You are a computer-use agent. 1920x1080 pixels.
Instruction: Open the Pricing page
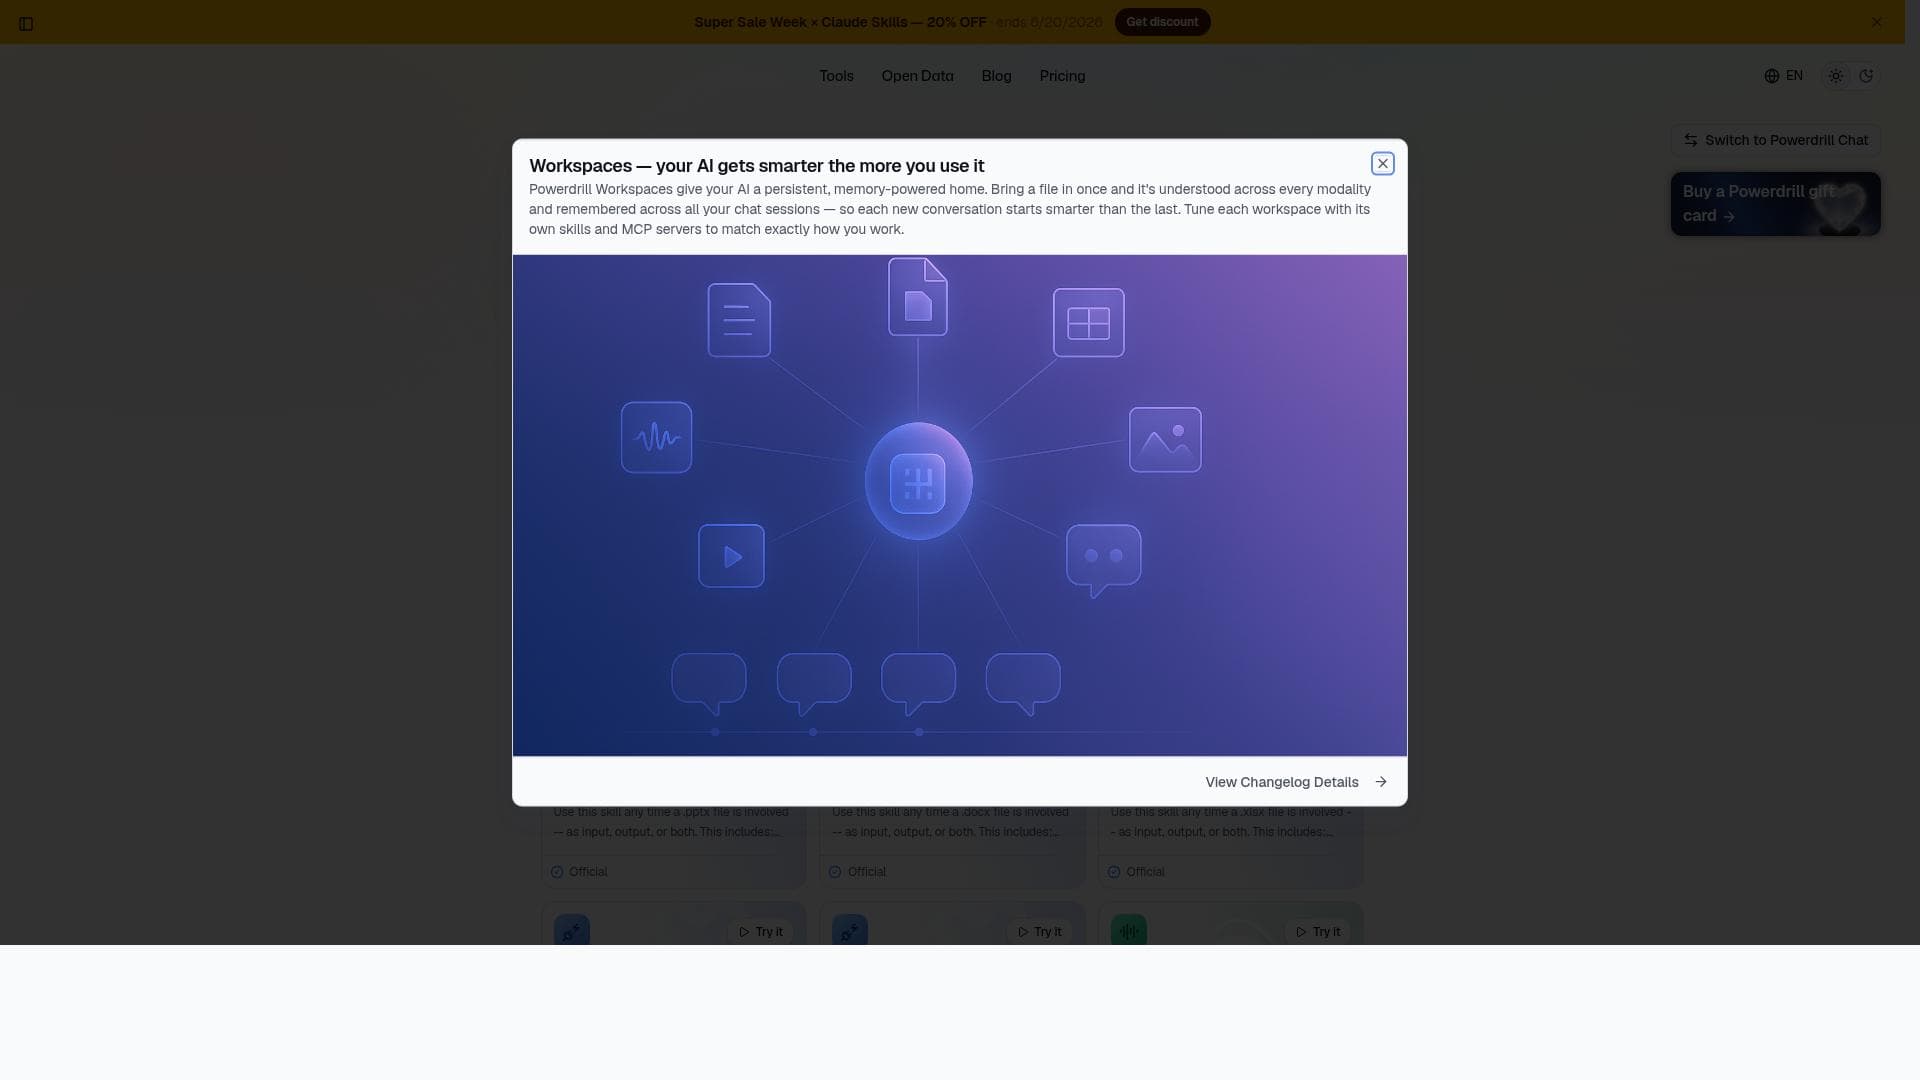[x=1062, y=76]
